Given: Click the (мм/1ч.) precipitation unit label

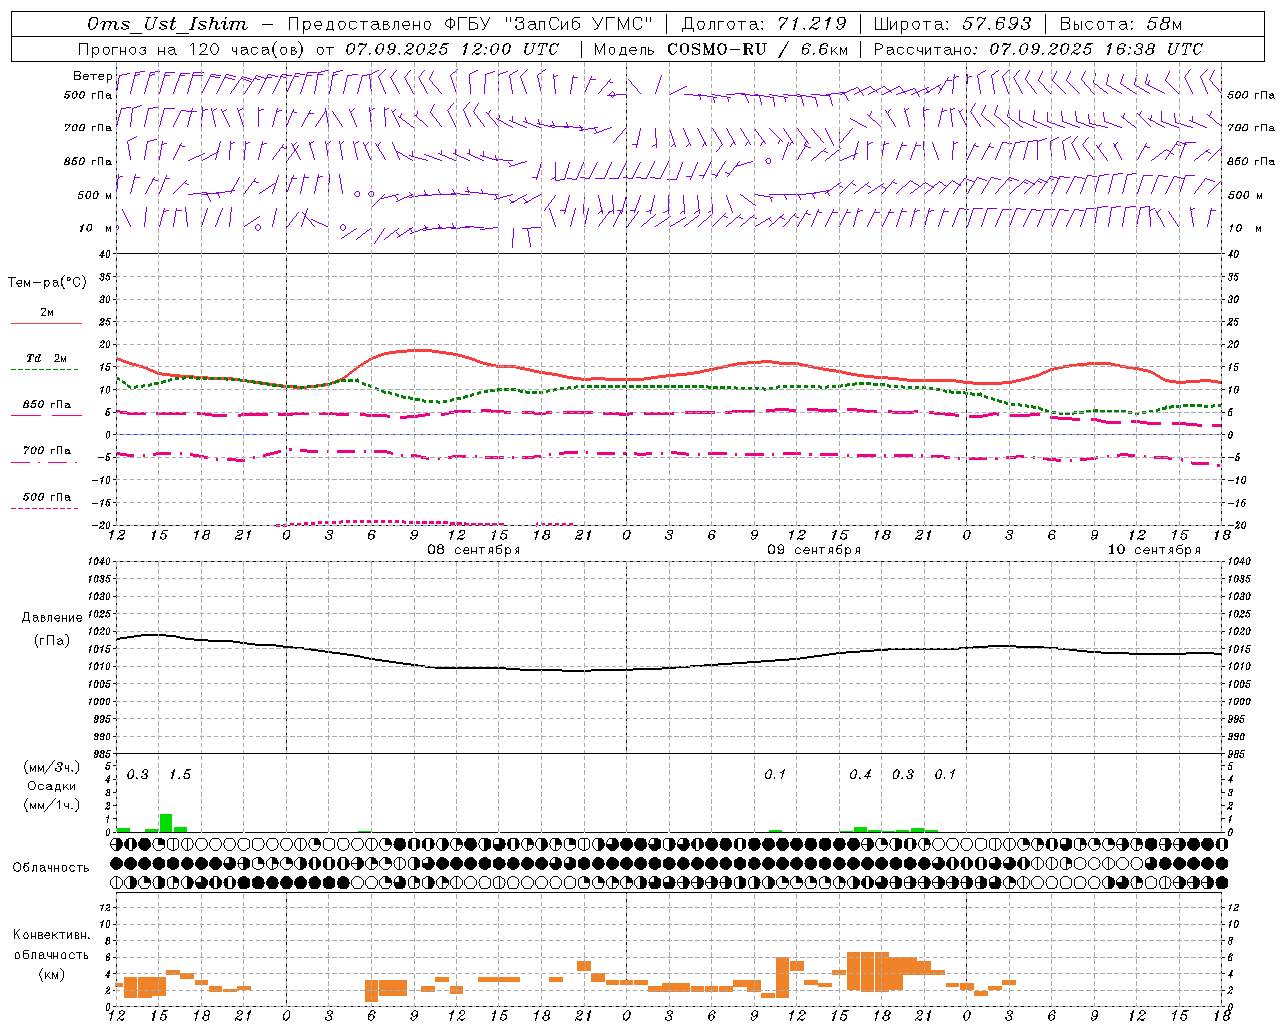Looking at the screenshot, I should coord(52,805).
